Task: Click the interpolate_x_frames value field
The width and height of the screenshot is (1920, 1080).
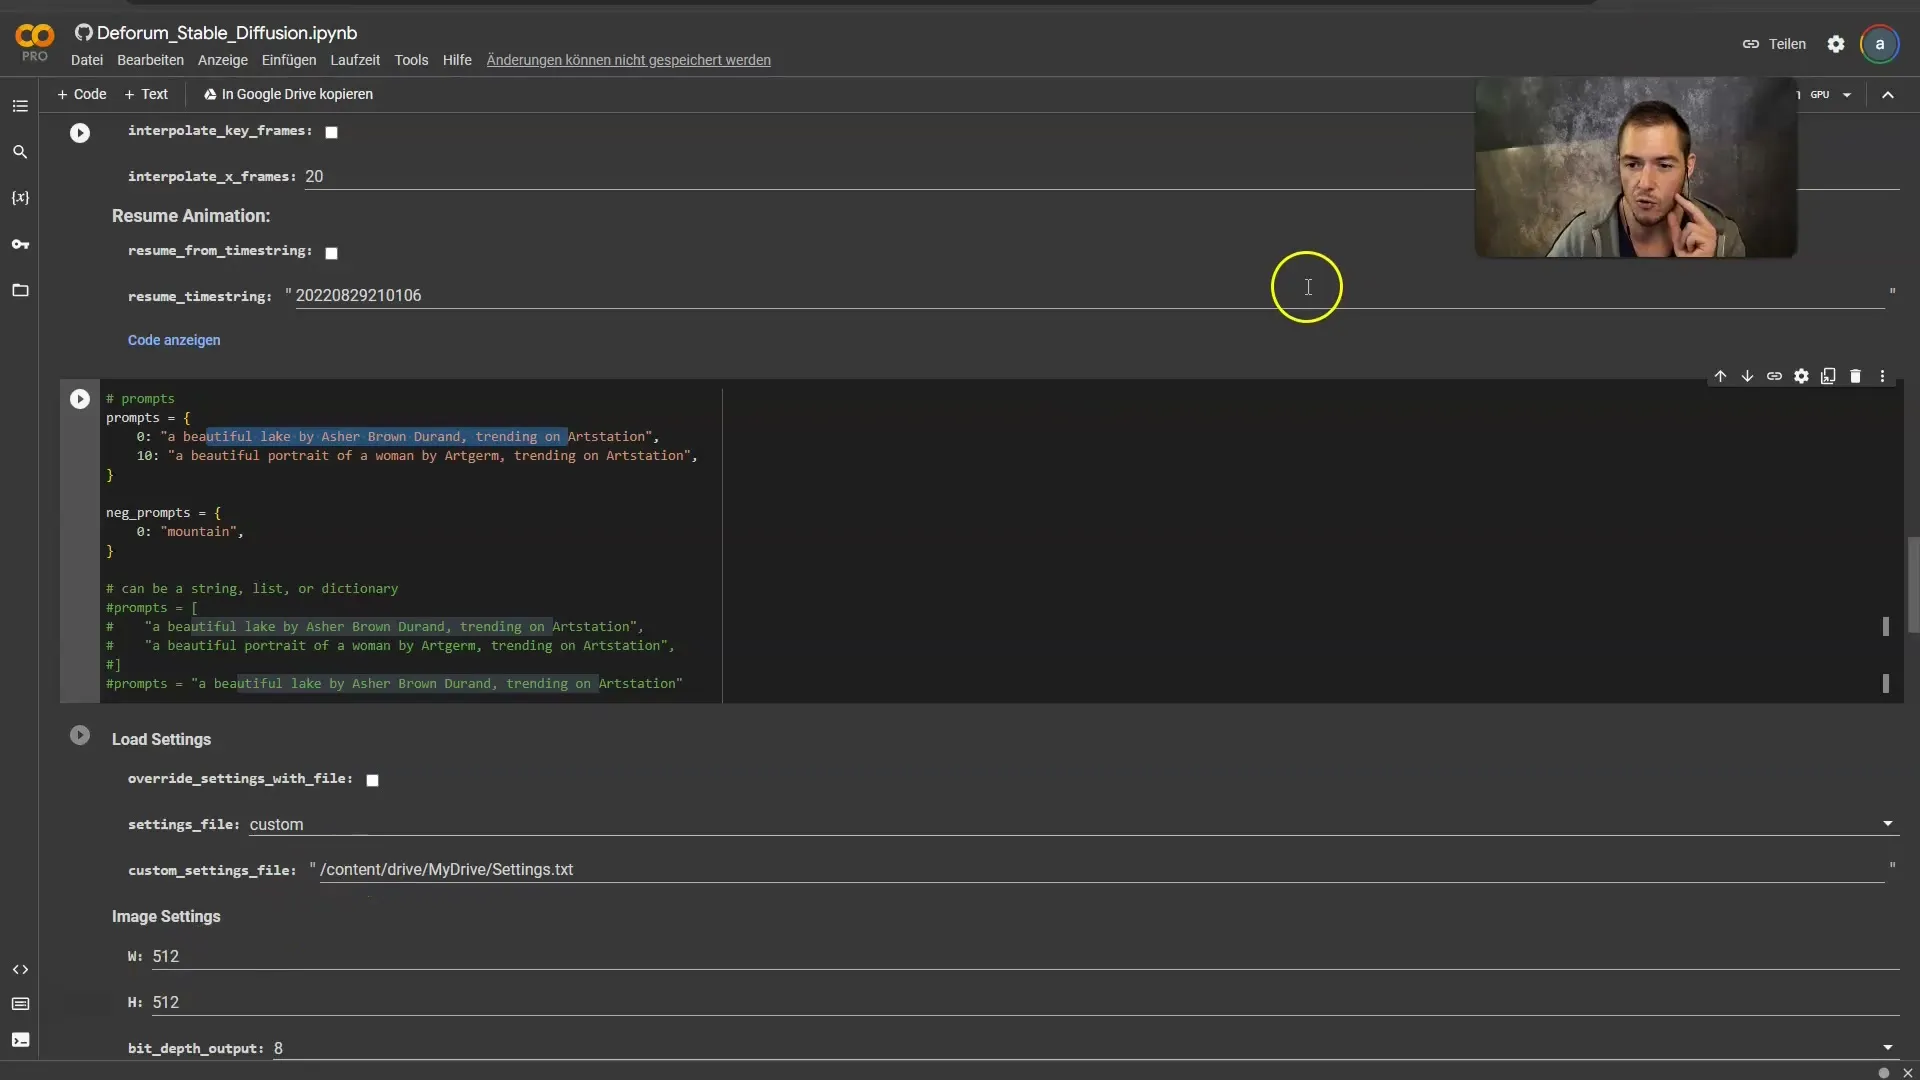Action: pyautogui.click(x=1101, y=176)
